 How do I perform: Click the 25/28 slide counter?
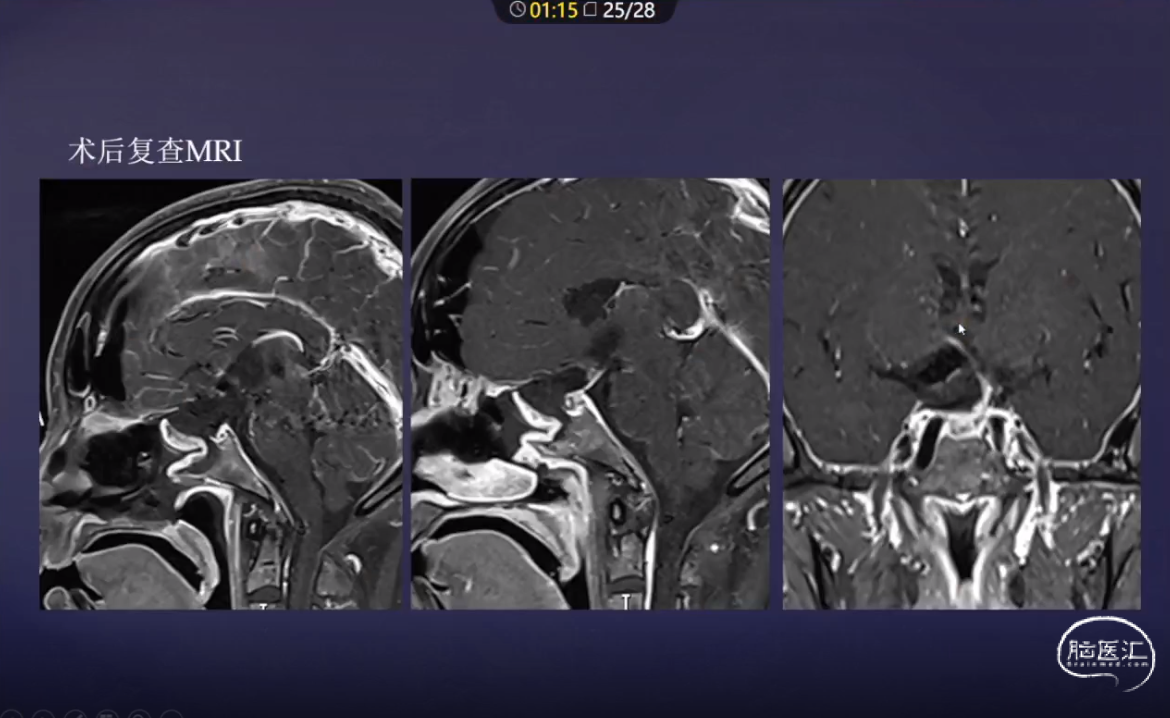pyautogui.click(x=627, y=10)
